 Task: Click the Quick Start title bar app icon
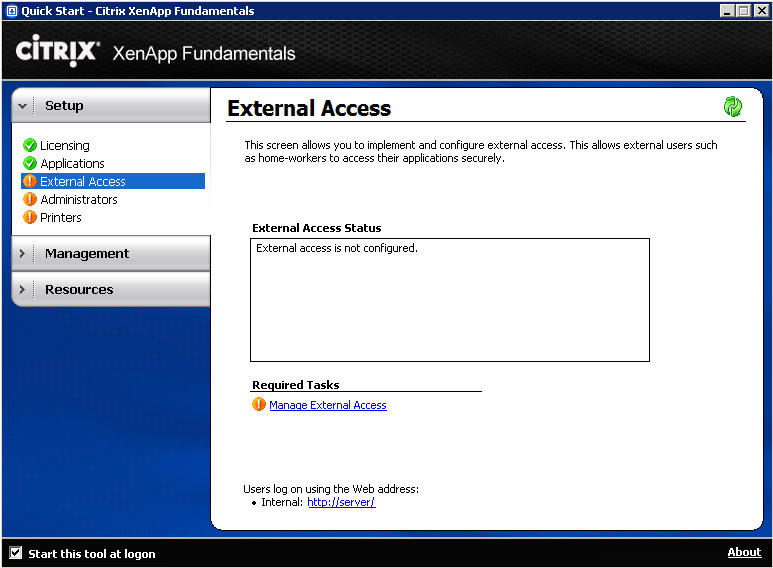tap(12, 11)
